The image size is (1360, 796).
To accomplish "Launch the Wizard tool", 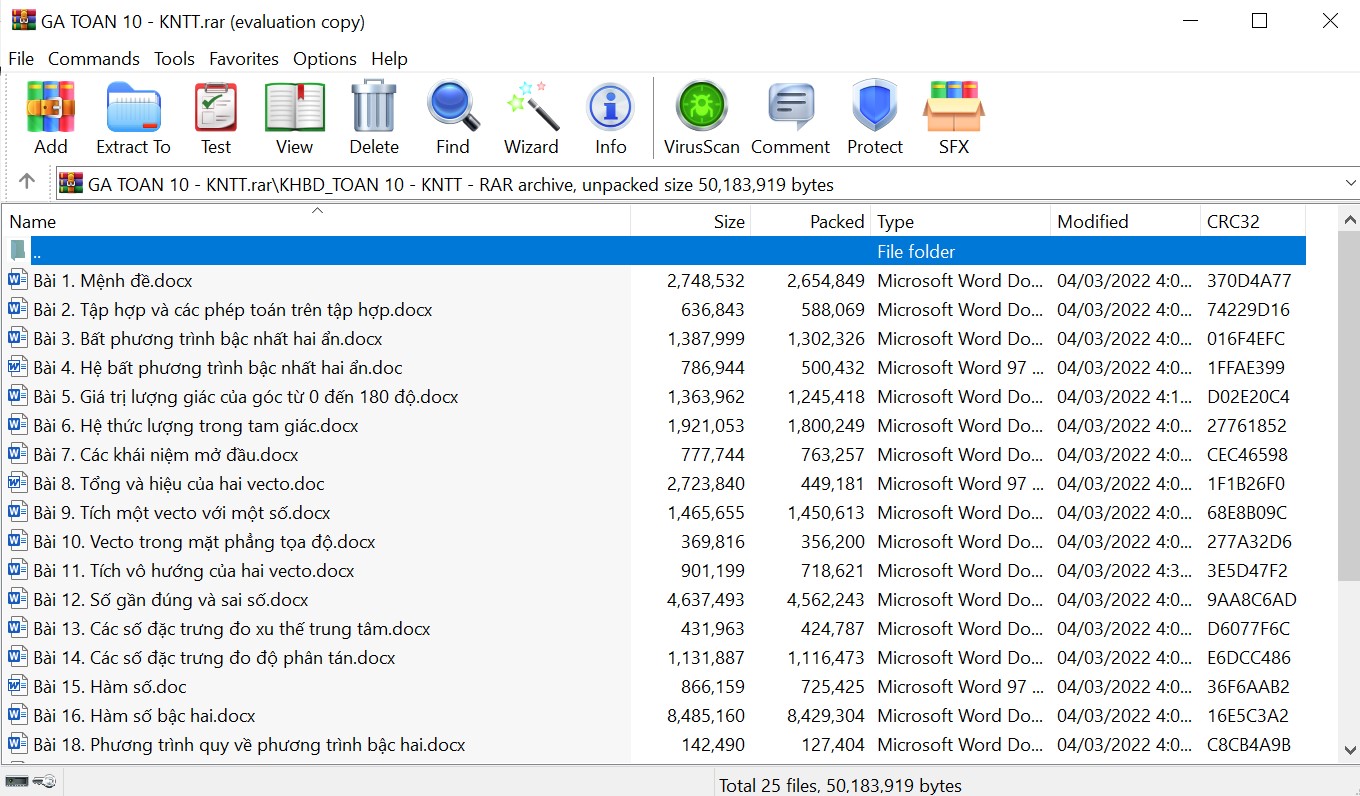I will pyautogui.click(x=531, y=118).
